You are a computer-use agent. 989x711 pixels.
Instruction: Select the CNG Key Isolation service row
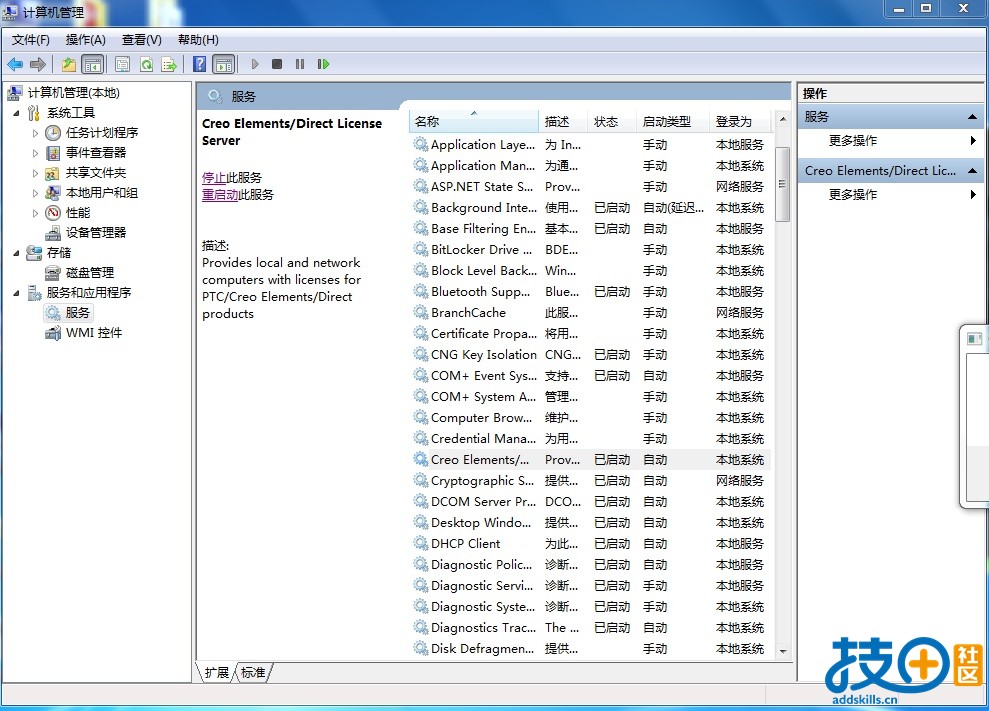590,355
